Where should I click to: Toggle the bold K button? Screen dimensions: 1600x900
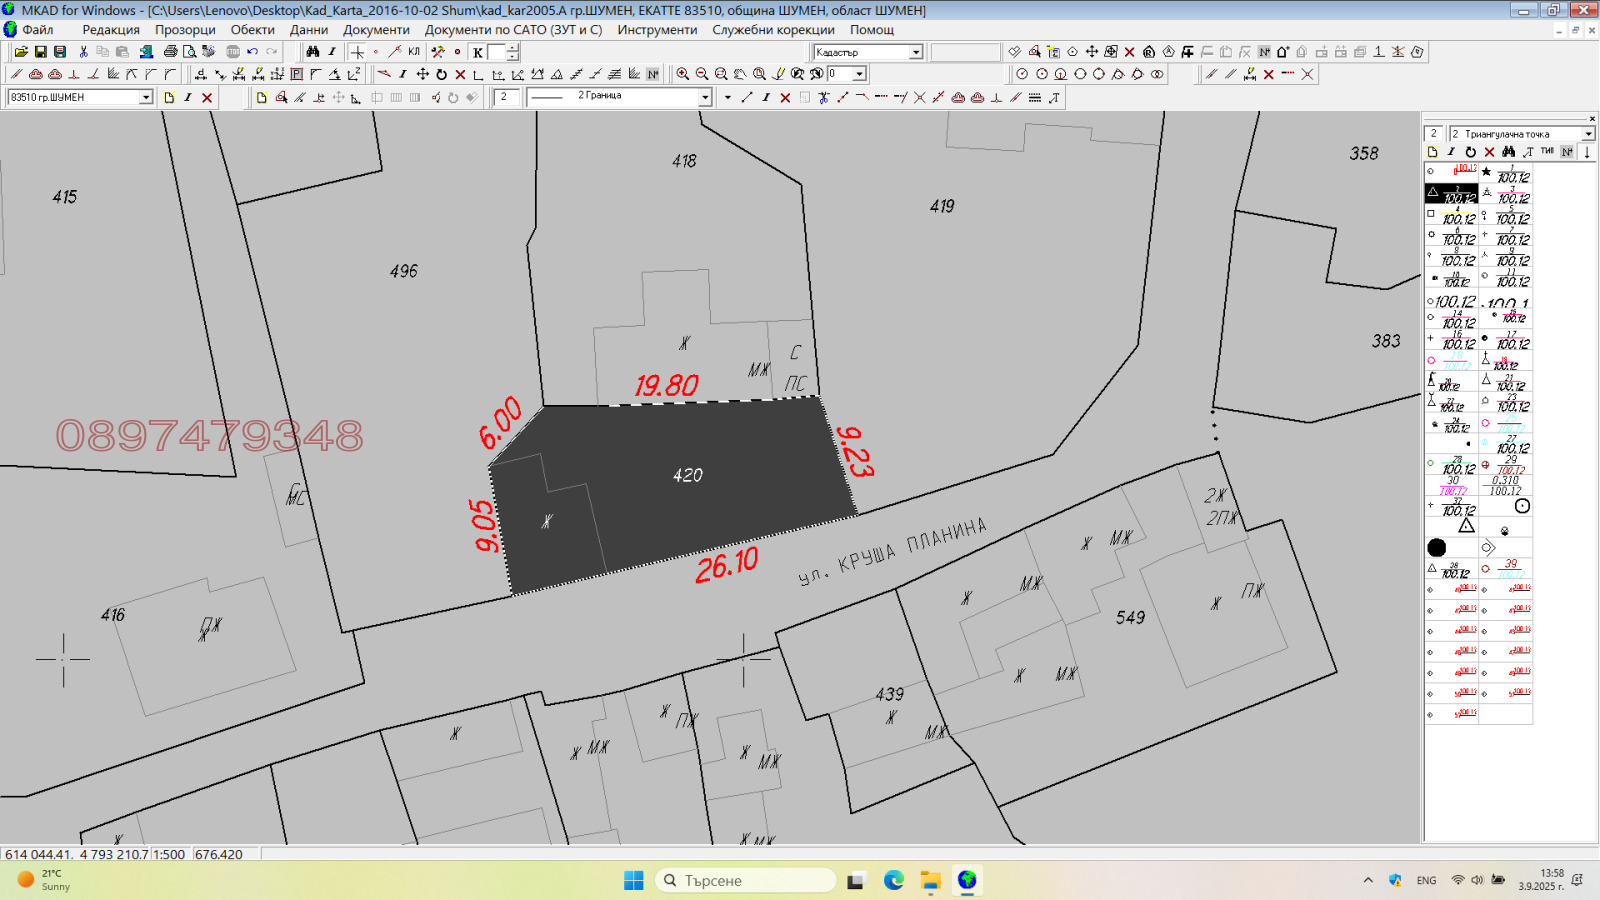click(x=478, y=53)
